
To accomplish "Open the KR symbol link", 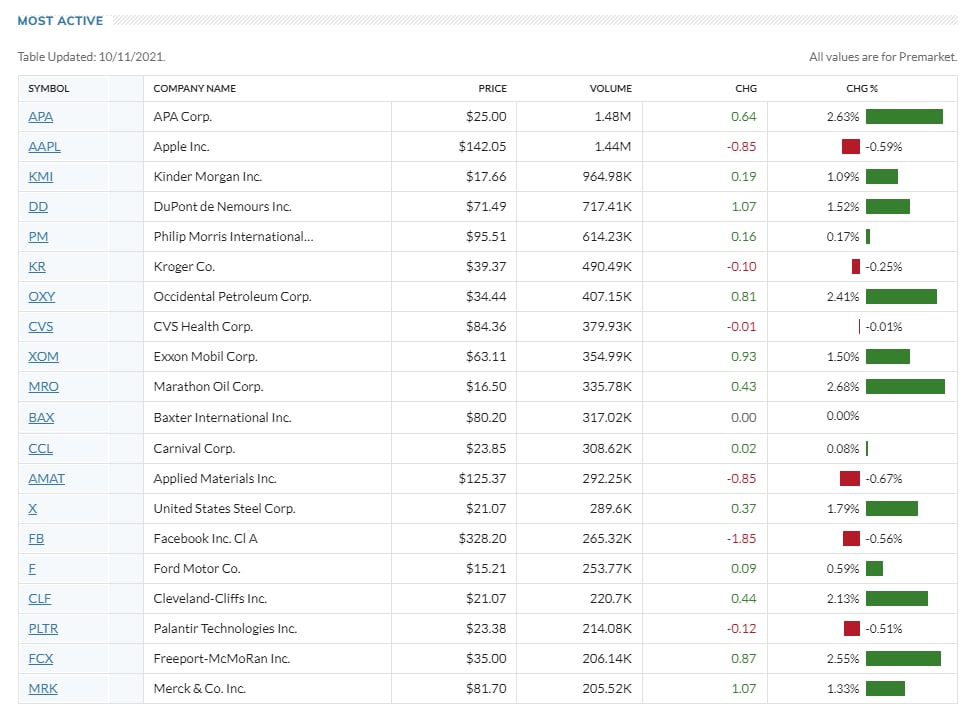I will (x=37, y=266).
